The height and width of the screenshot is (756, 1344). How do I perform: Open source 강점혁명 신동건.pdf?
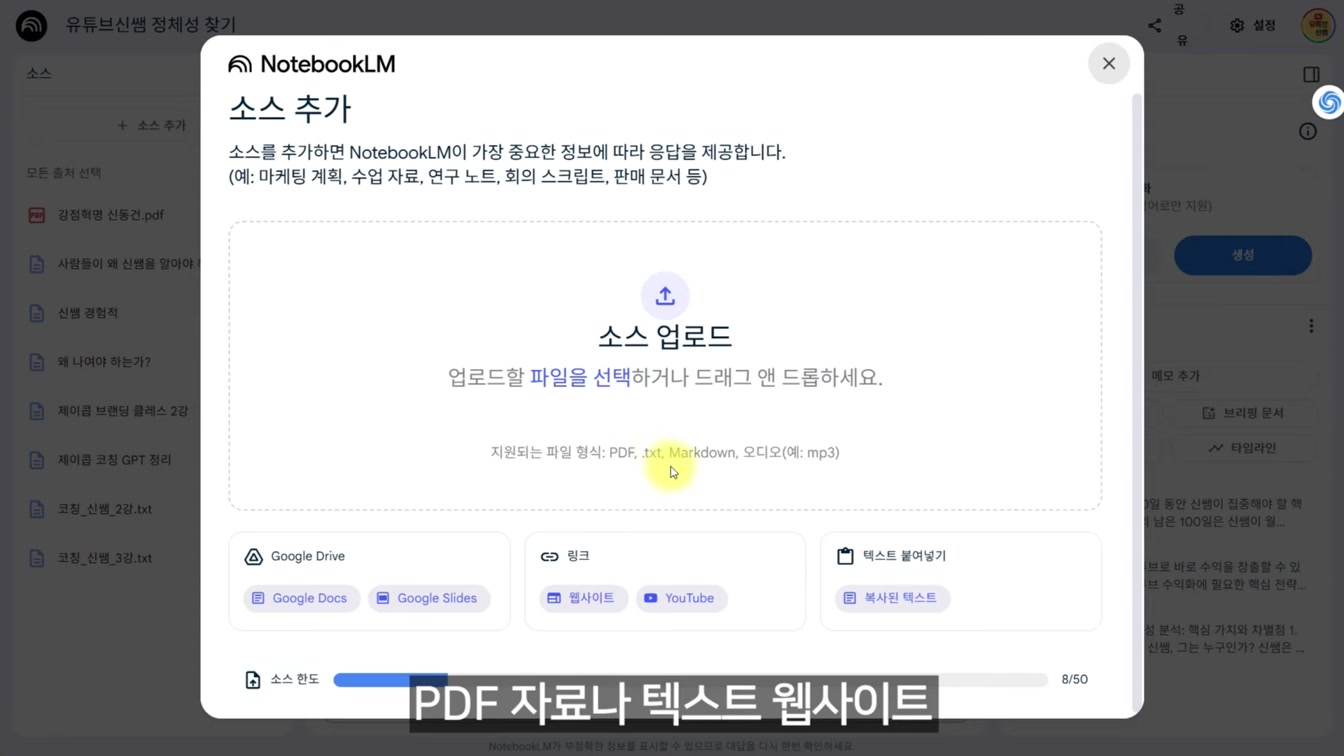click(x=111, y=215)
